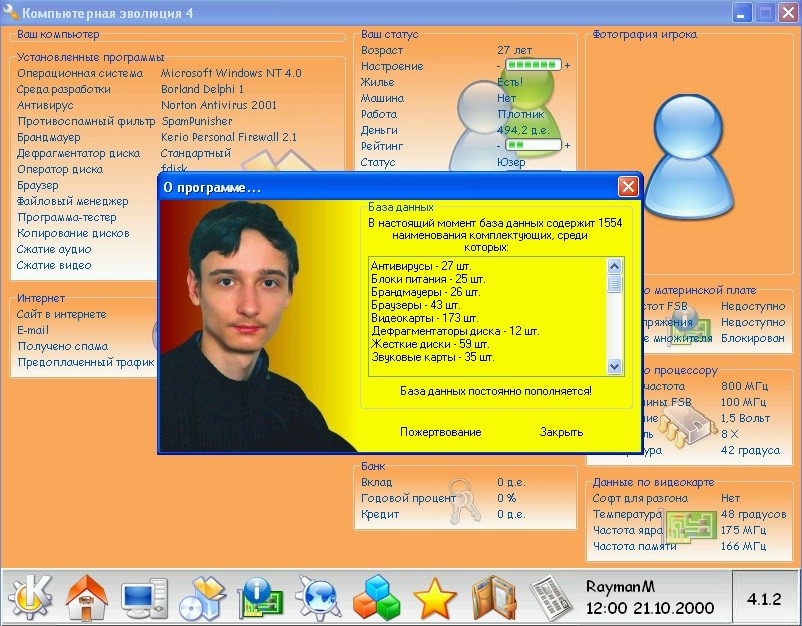802x626 pixels.
Task: Click 'Kerio Personal Firewall 2.1' value
Action: (229, 137)
